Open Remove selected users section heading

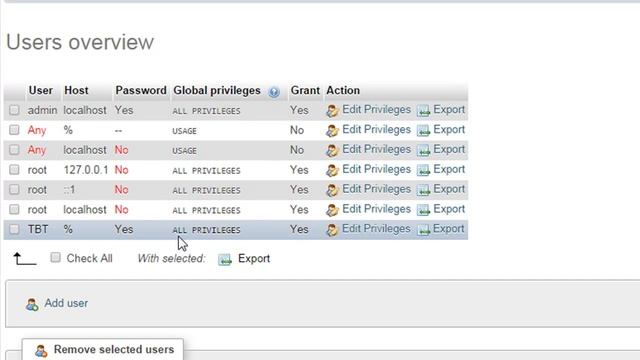point(114,350)
